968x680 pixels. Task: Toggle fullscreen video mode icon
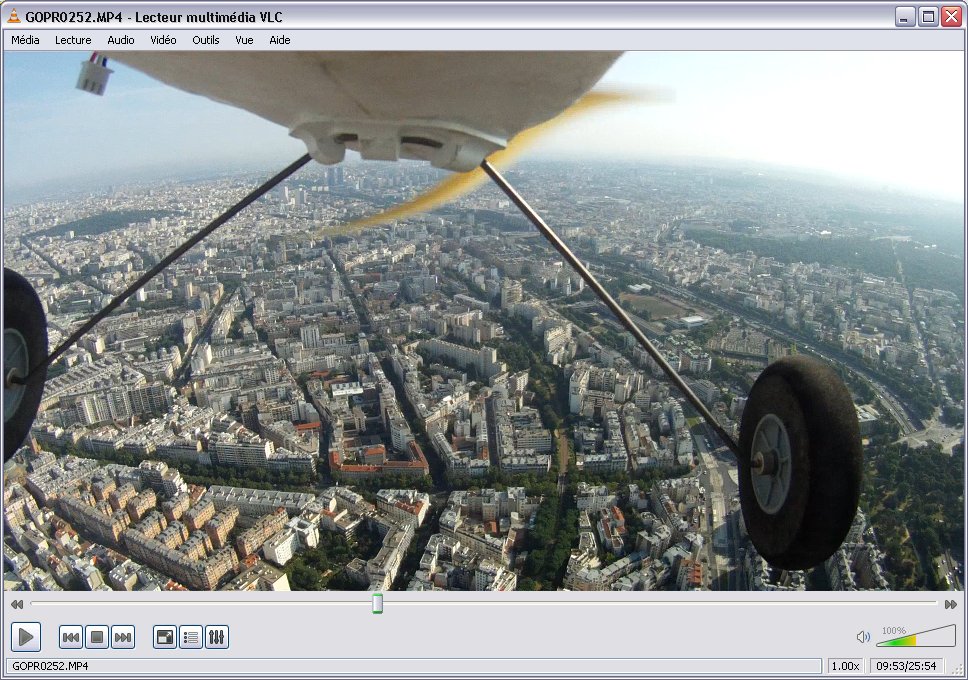[x=165, y=637]
